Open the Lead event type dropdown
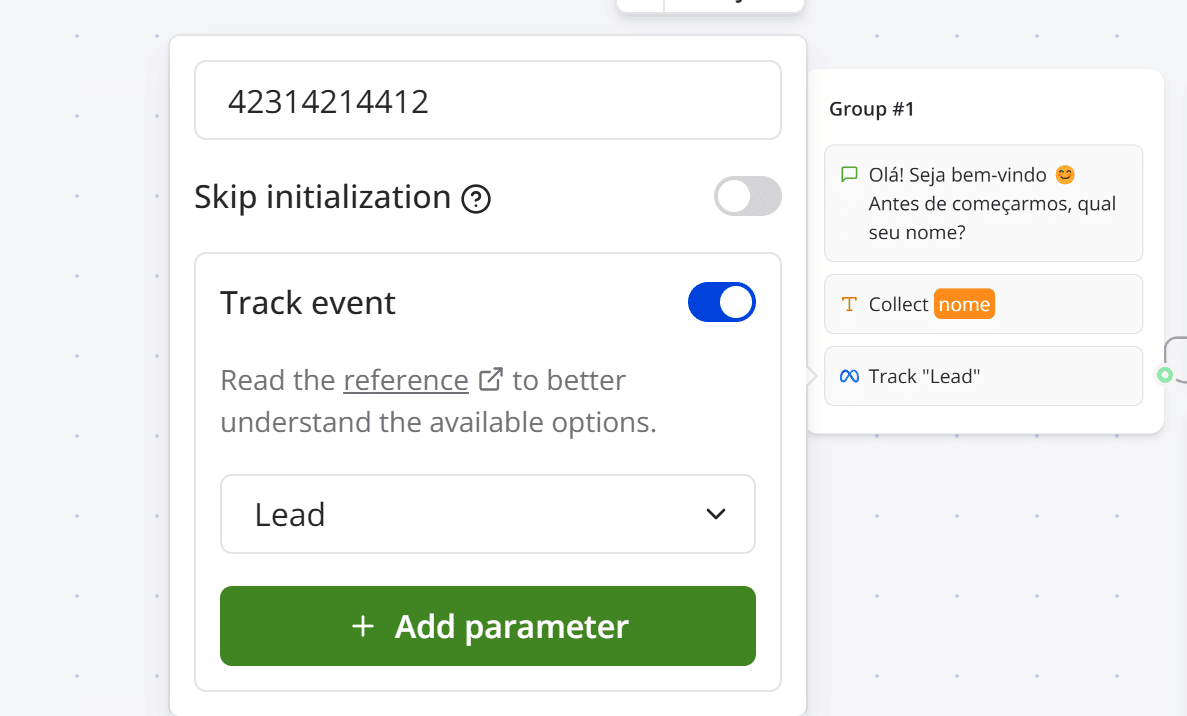The height and width of the screenshot is (716, 1187). pos(487,514)
